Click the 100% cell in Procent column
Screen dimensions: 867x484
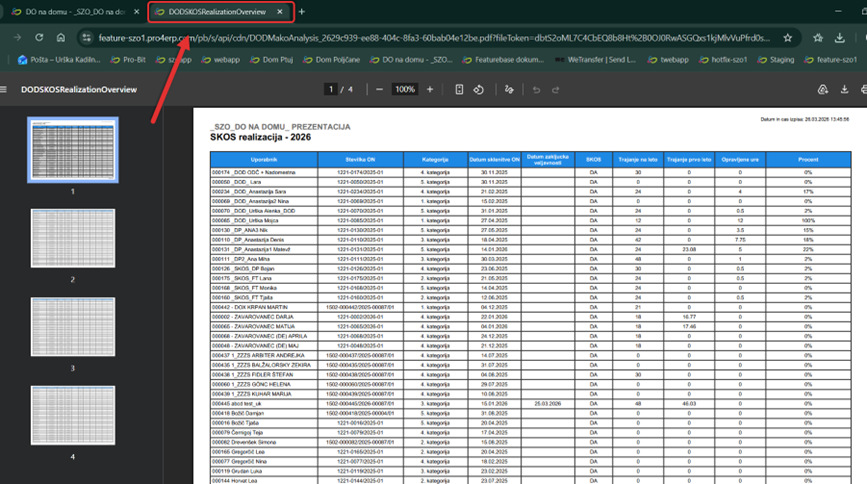coord(808,221)
